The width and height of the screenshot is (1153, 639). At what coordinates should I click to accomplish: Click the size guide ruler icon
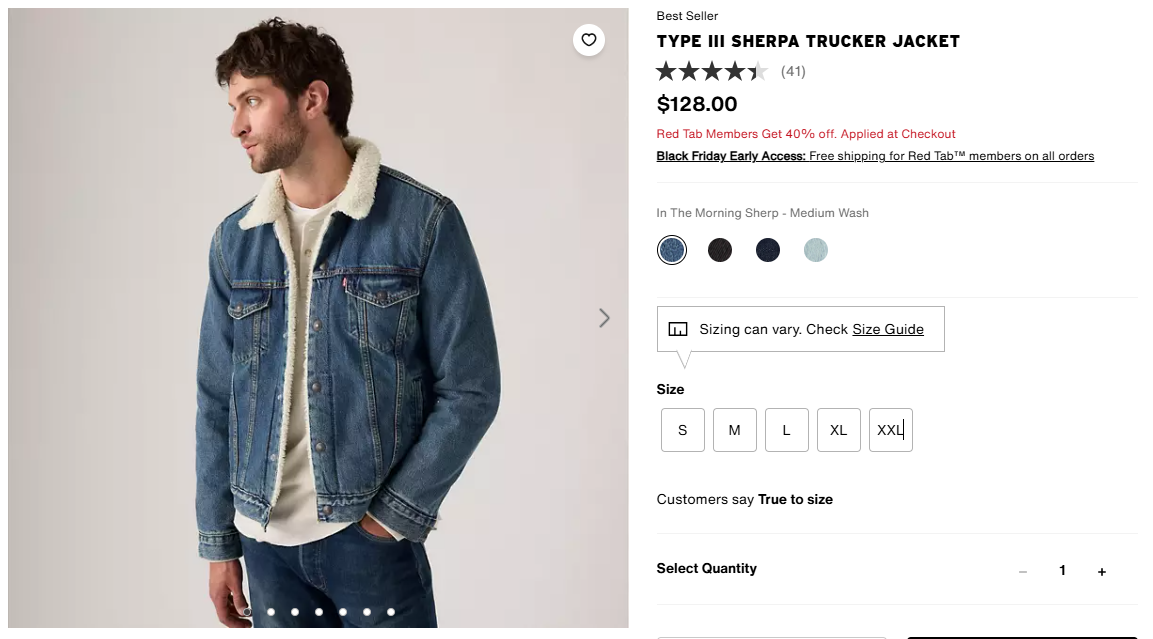click(678, 329)
